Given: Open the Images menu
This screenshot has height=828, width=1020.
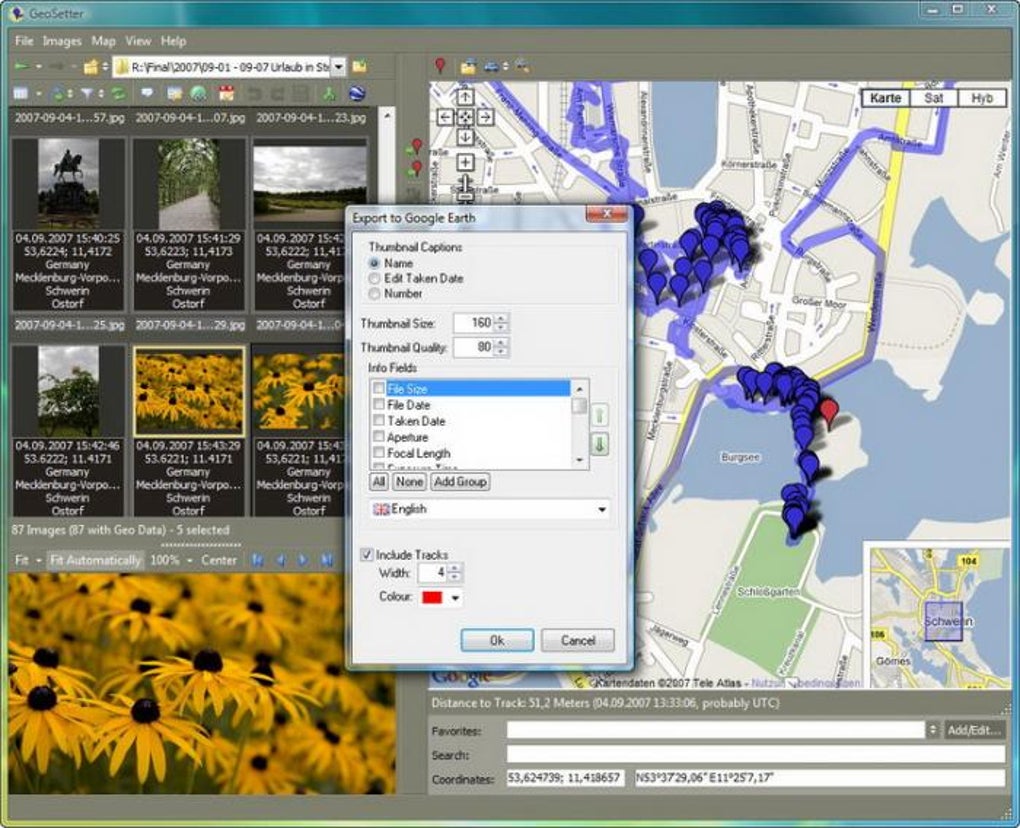Looking at the screenshot, I should click(x=62, y=41).
